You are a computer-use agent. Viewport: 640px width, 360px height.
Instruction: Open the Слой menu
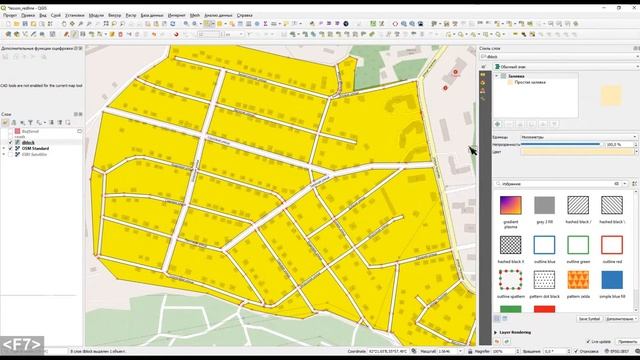pos(56,15)
